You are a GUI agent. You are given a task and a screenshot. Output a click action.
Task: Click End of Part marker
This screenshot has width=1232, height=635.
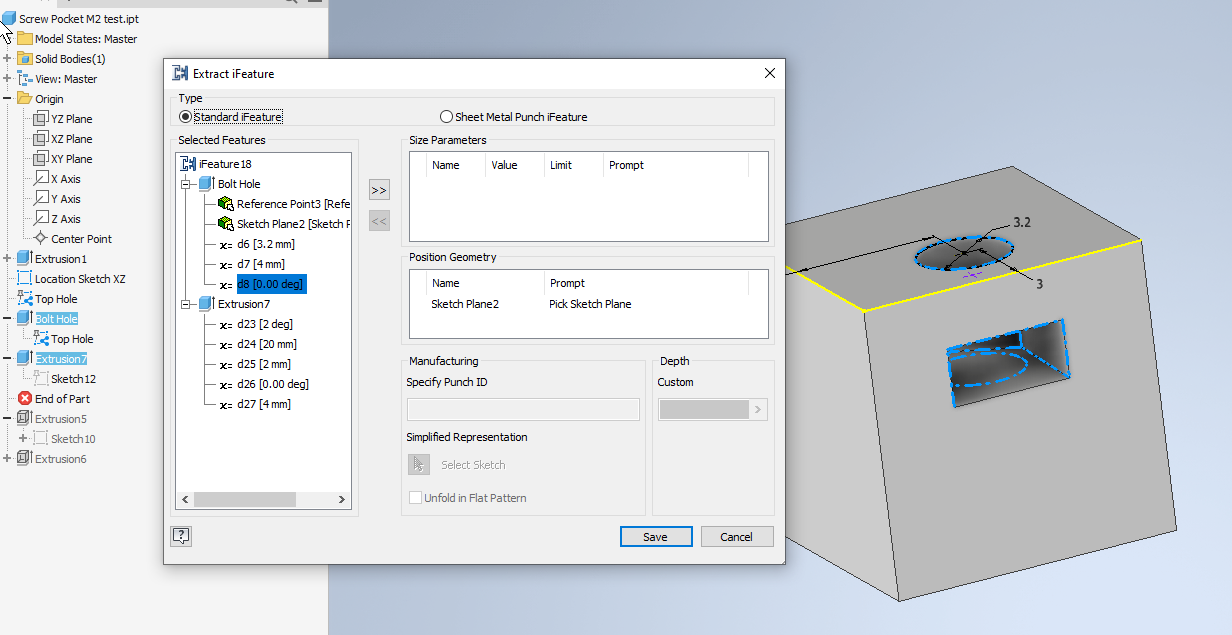pos(62,399)
